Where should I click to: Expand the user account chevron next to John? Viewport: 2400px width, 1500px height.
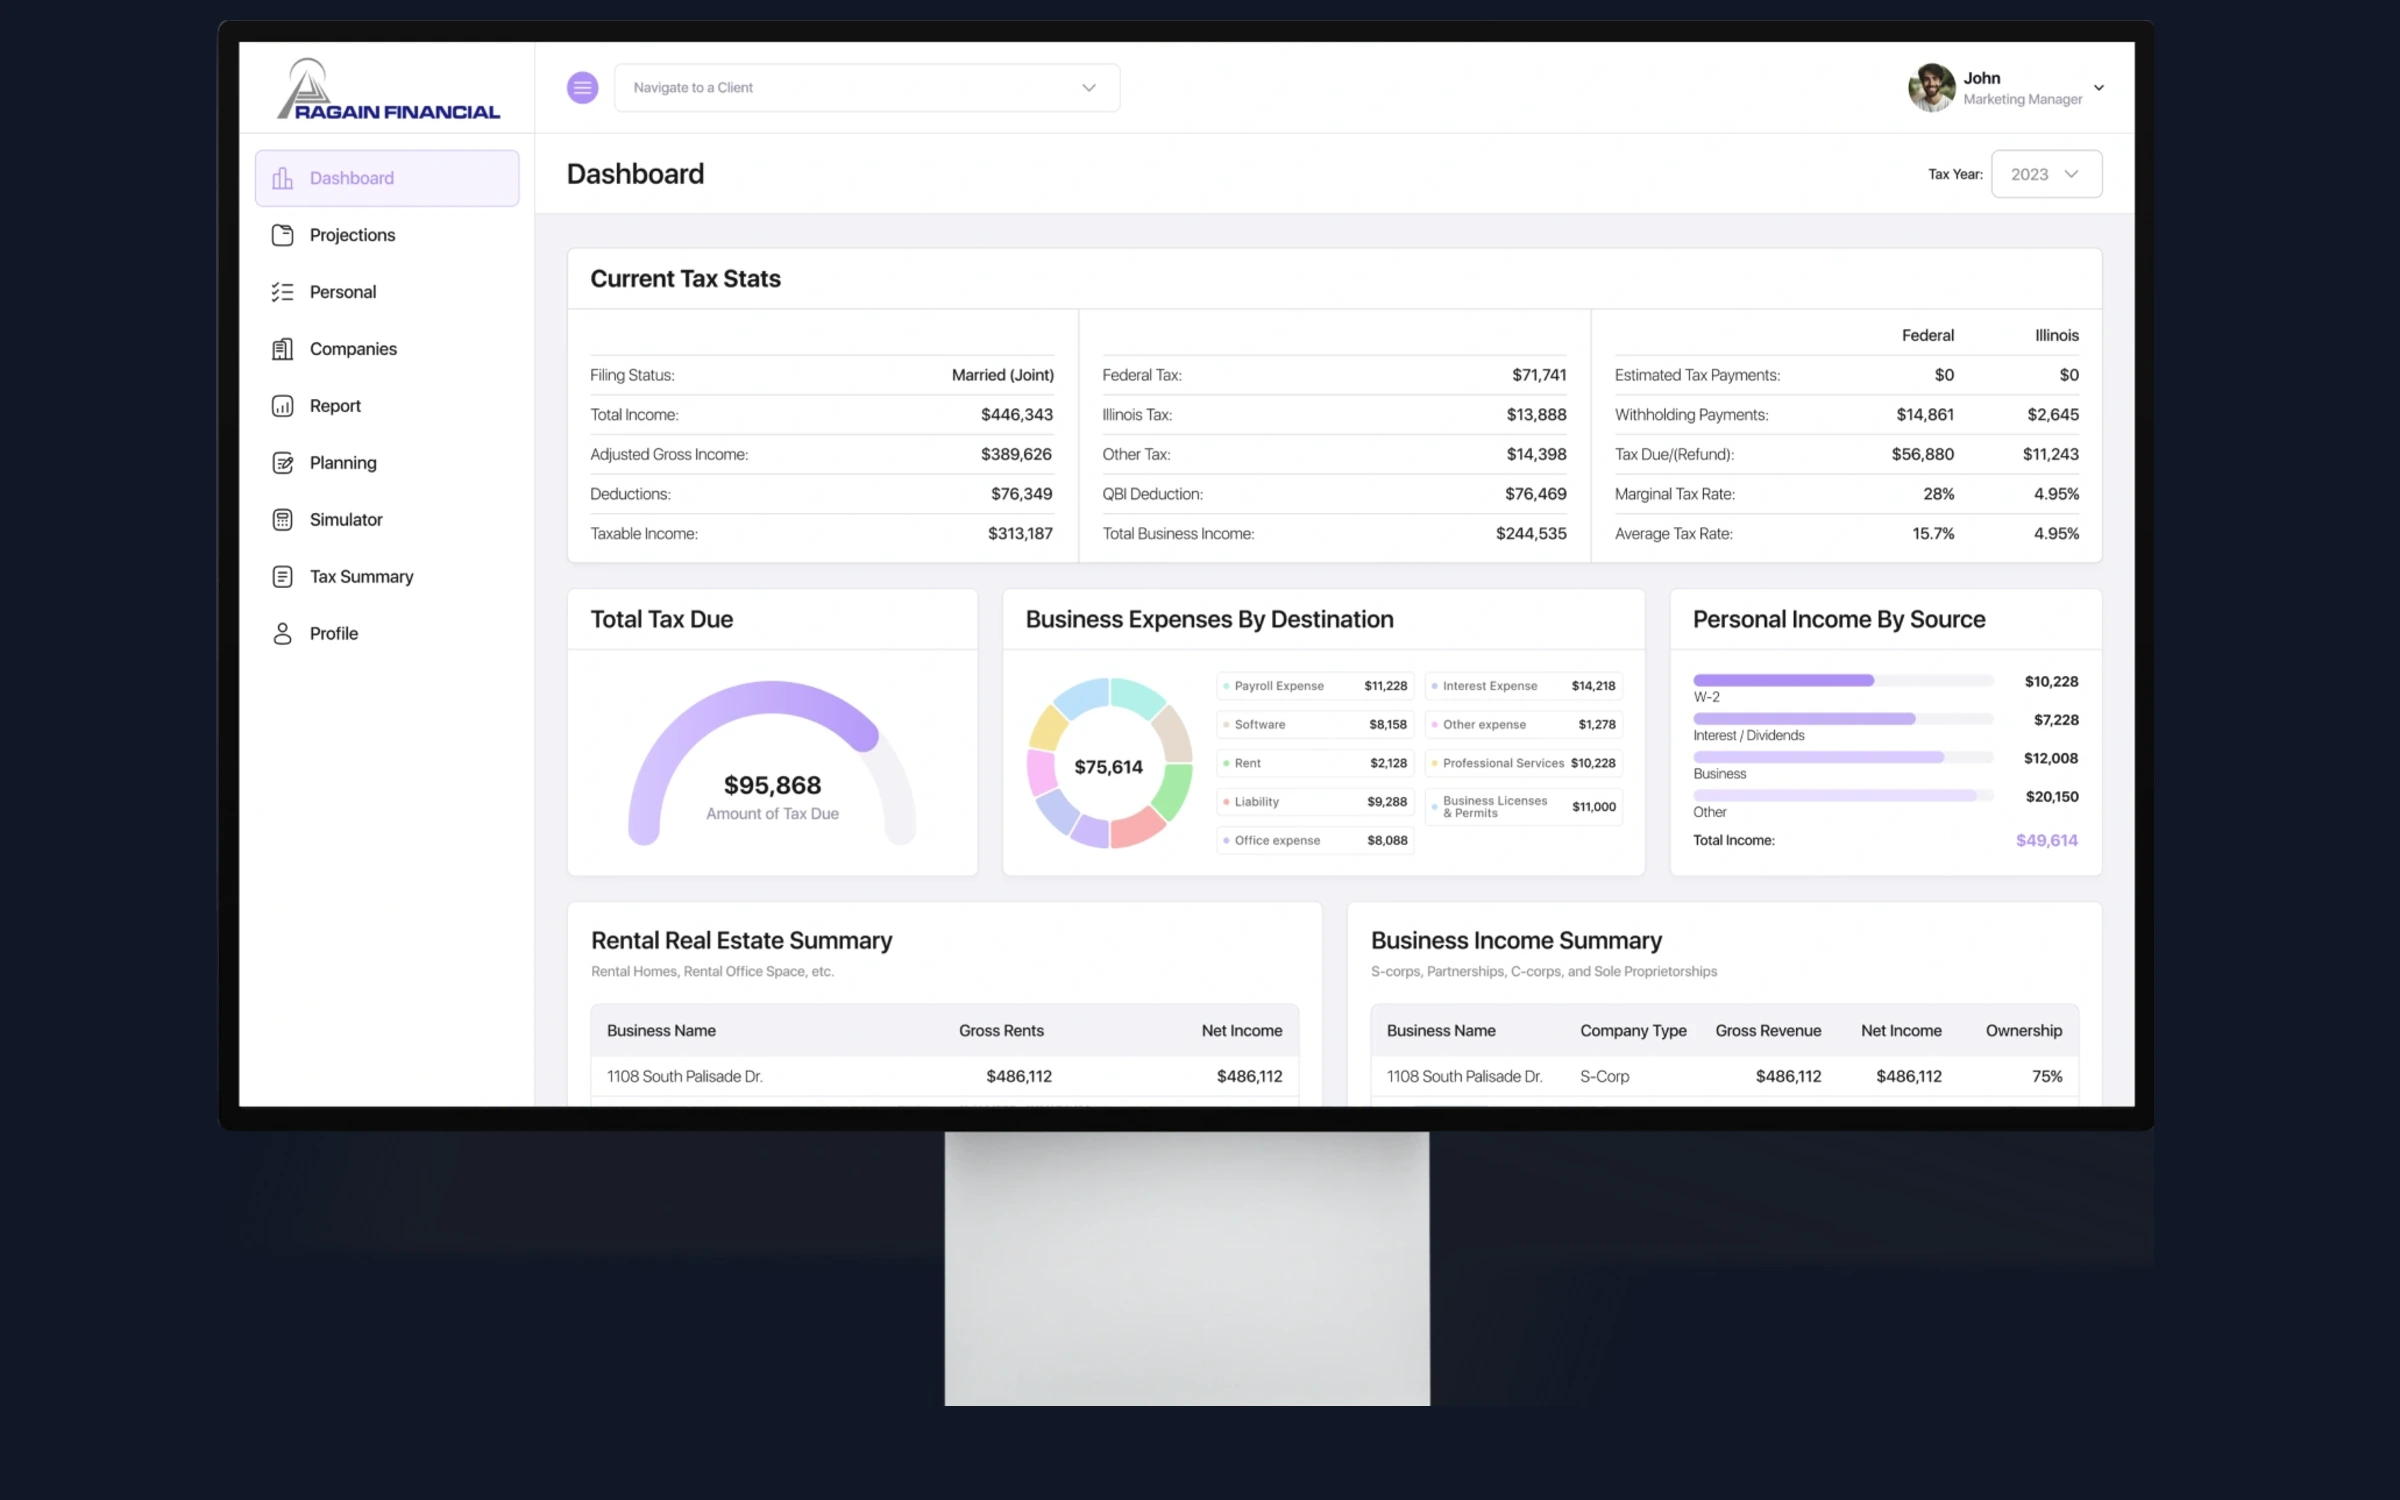(2099, 88)
